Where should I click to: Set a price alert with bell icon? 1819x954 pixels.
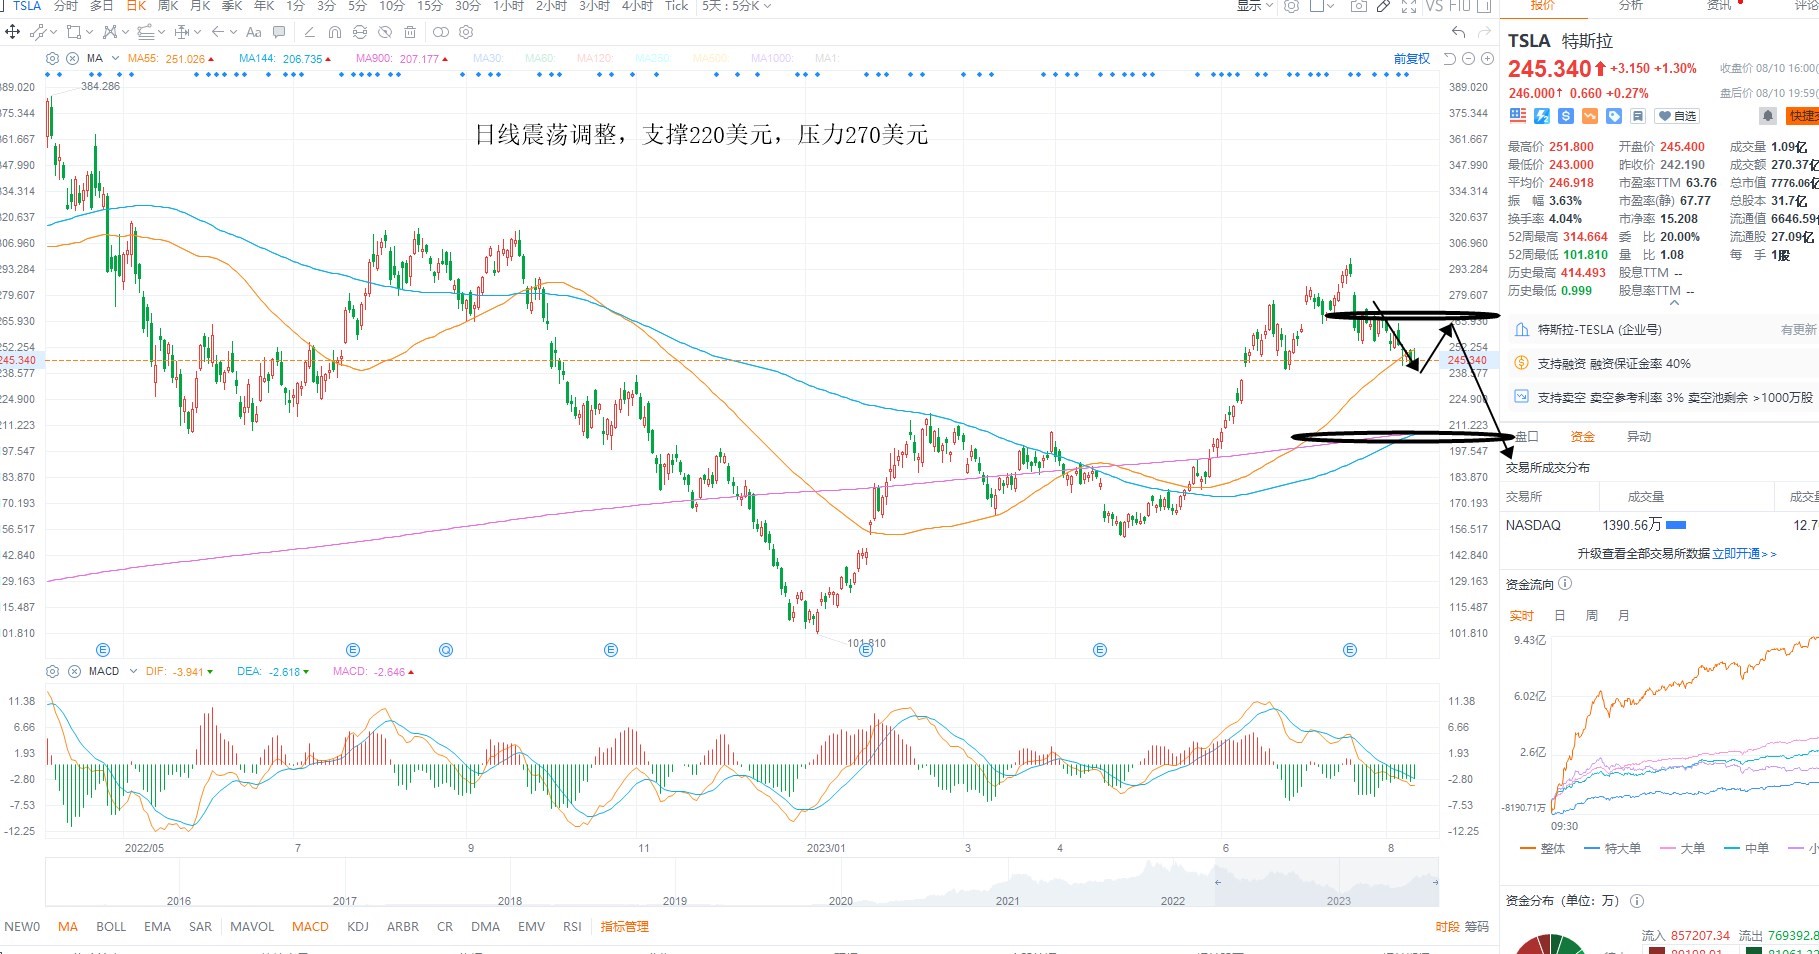(x=1768, y=116)
